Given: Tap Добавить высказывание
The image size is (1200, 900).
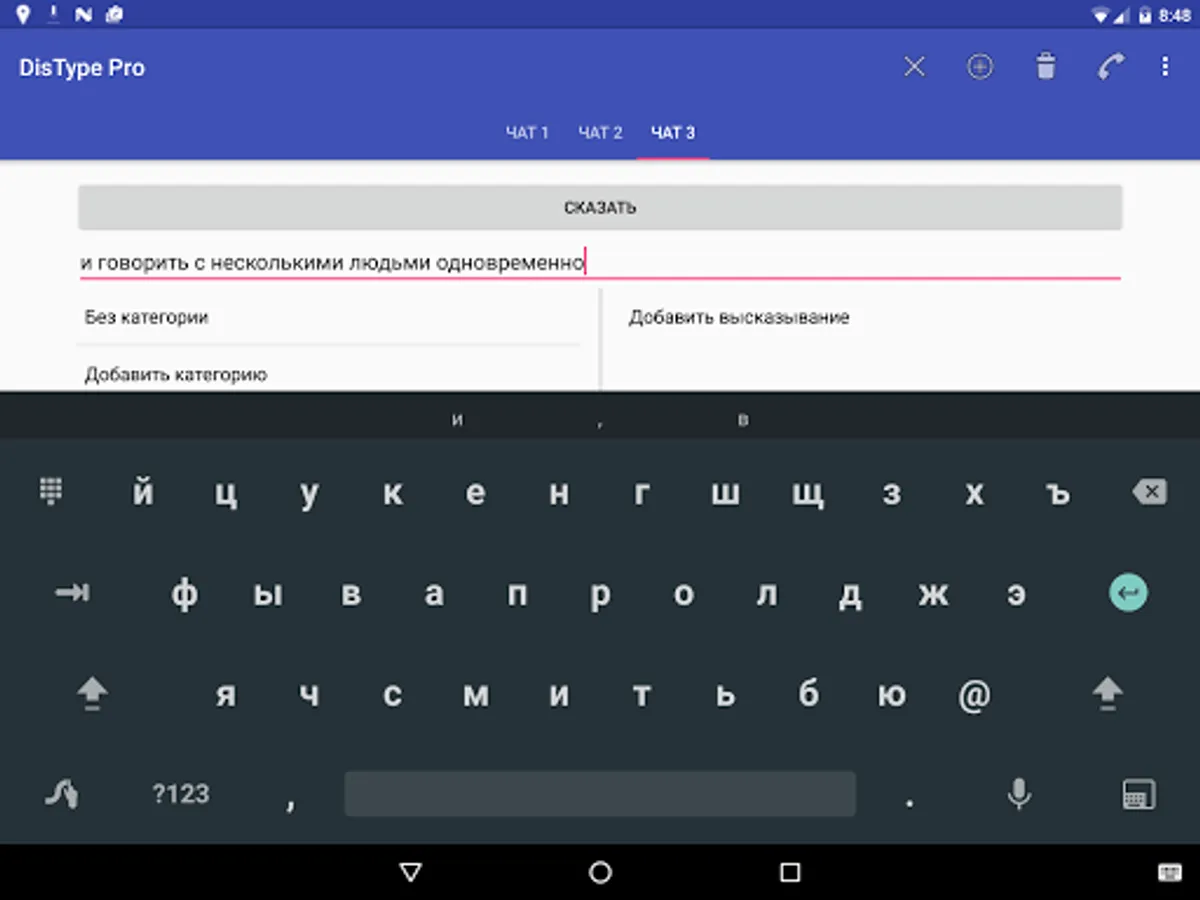Looking at the screenshot, I should pos(739,318).
